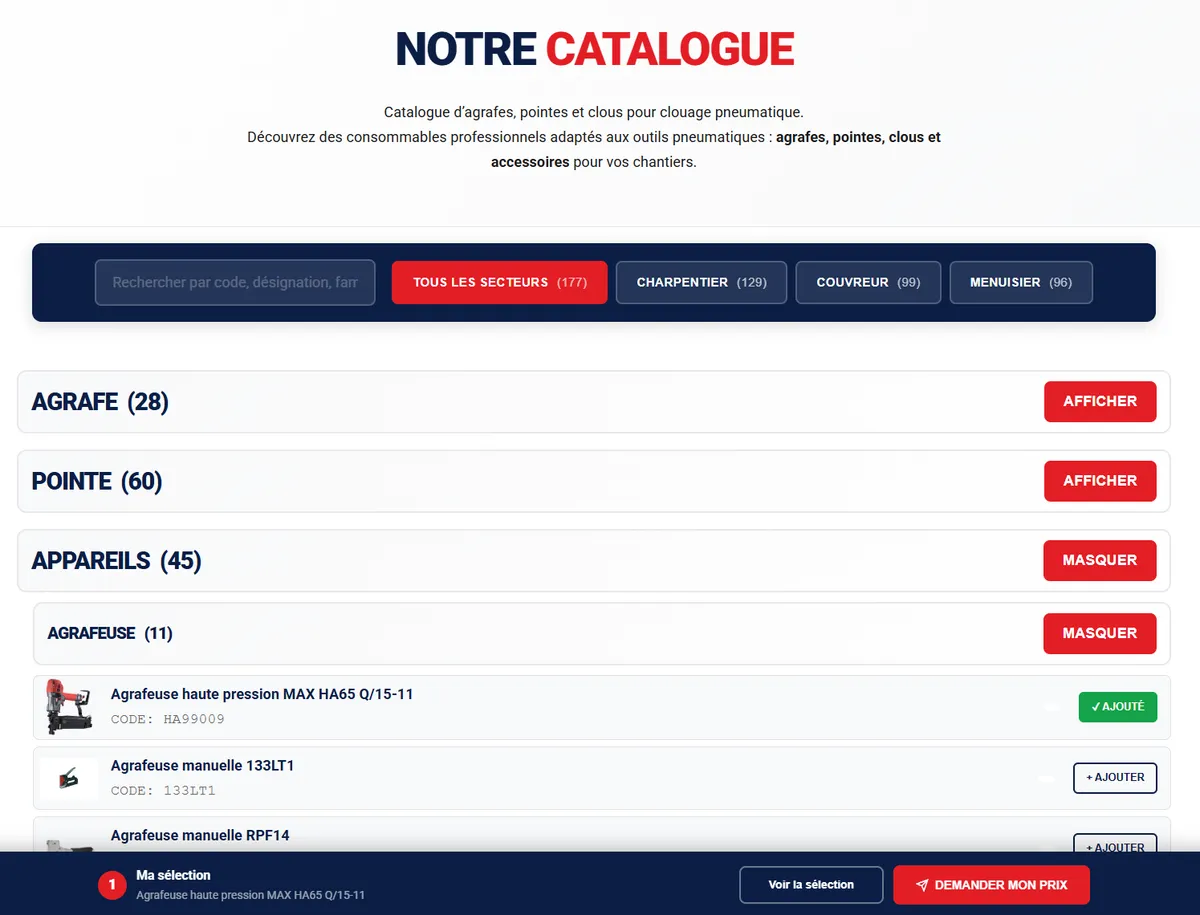Click Voir la sélection button
The height and width of the screenshot is (915, 1200).
coord(811,885)
